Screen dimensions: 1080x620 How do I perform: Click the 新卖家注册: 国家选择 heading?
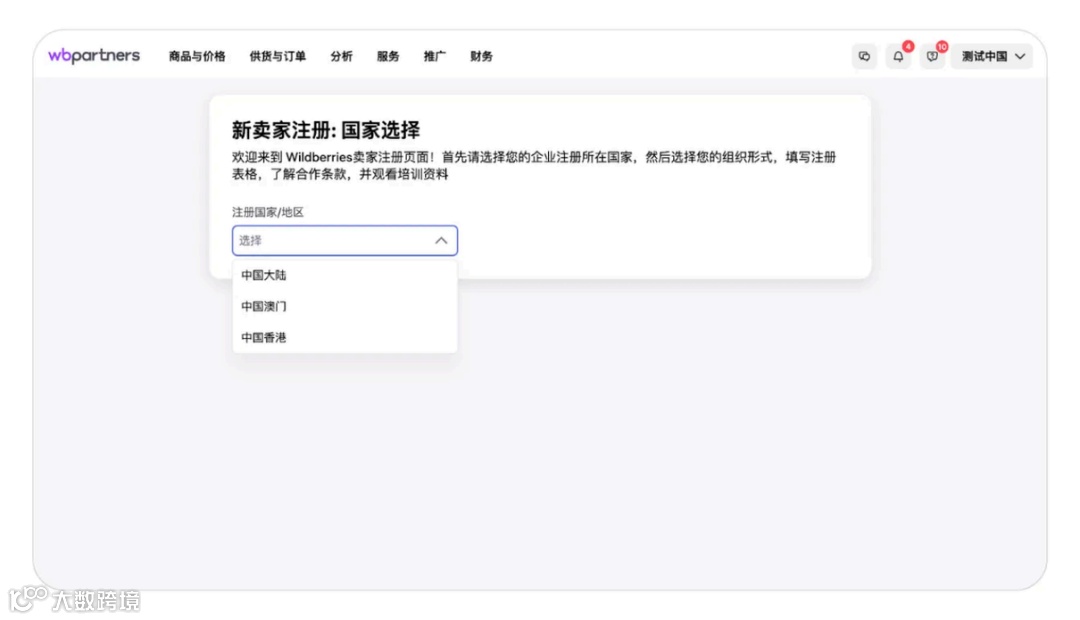[x=326, y=130]
